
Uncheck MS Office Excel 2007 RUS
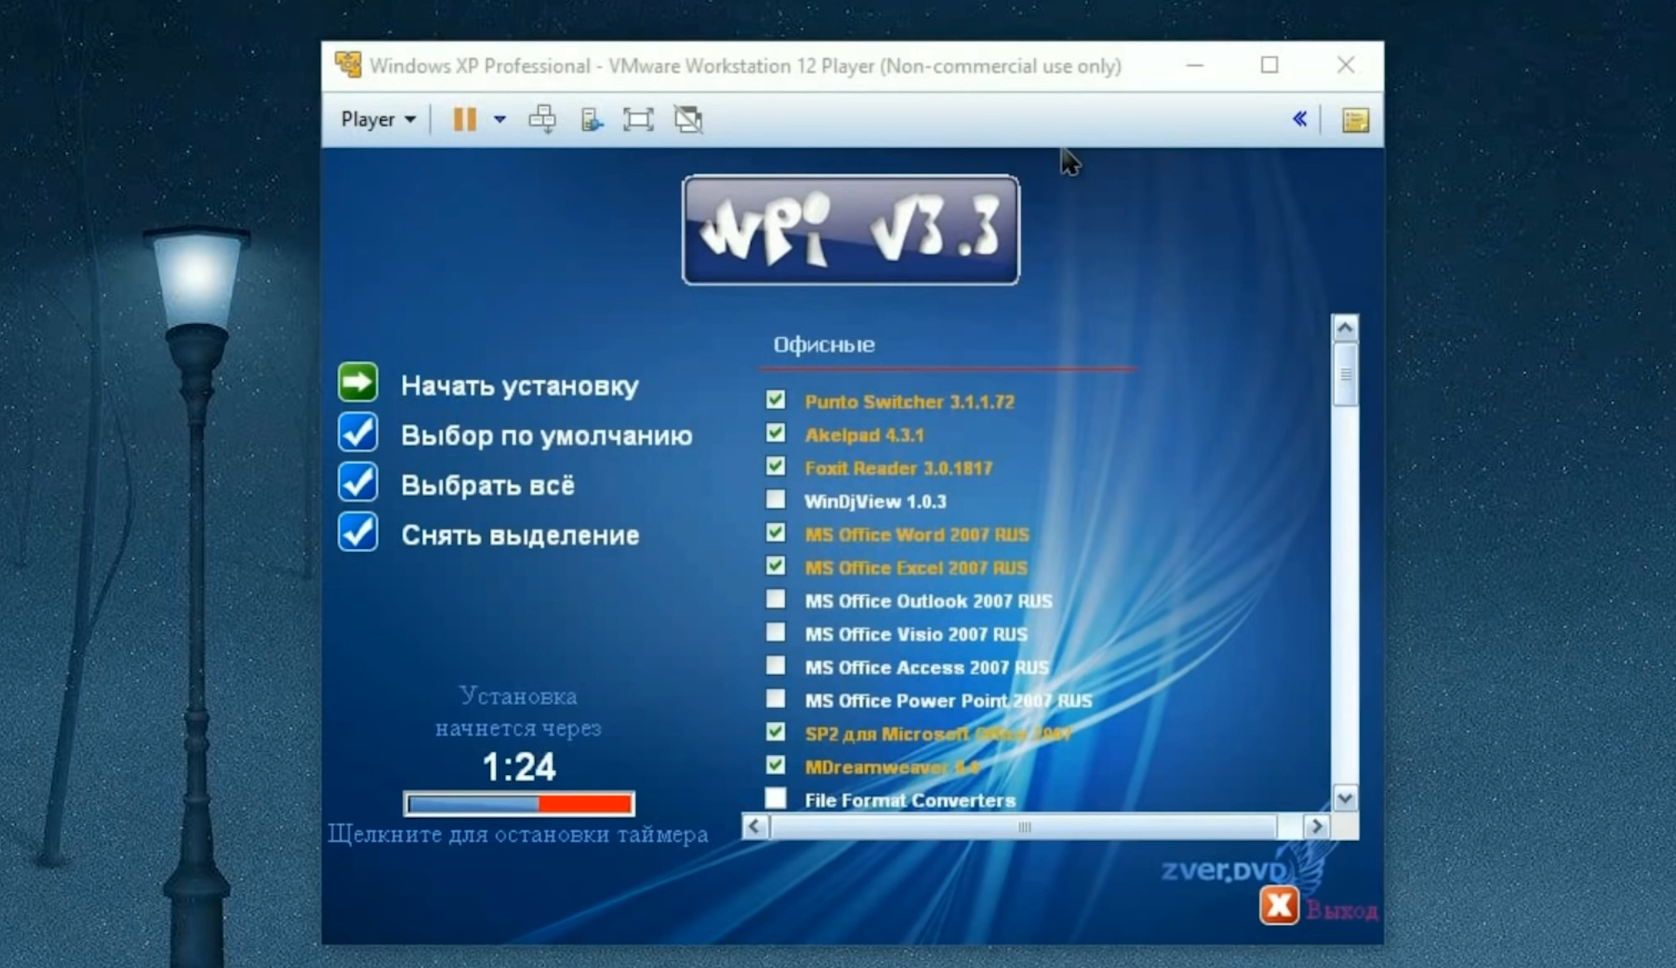[x=775, y=566]
